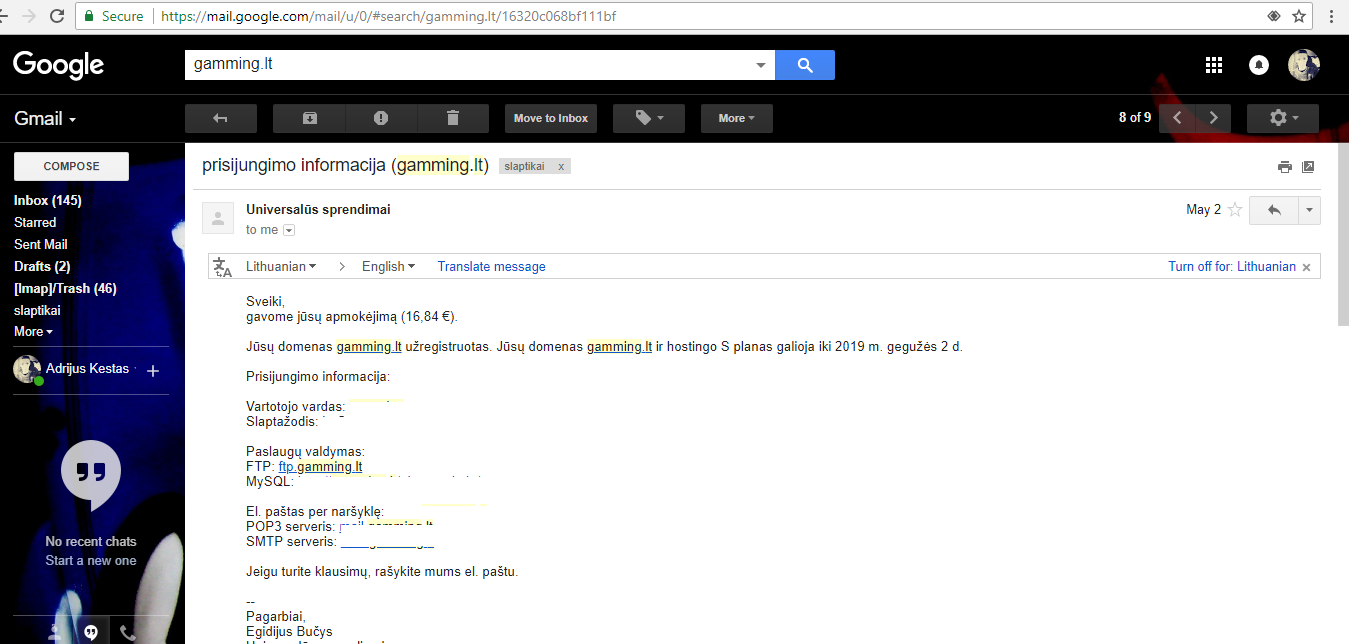Change the target language English

(x=389, y=267)
